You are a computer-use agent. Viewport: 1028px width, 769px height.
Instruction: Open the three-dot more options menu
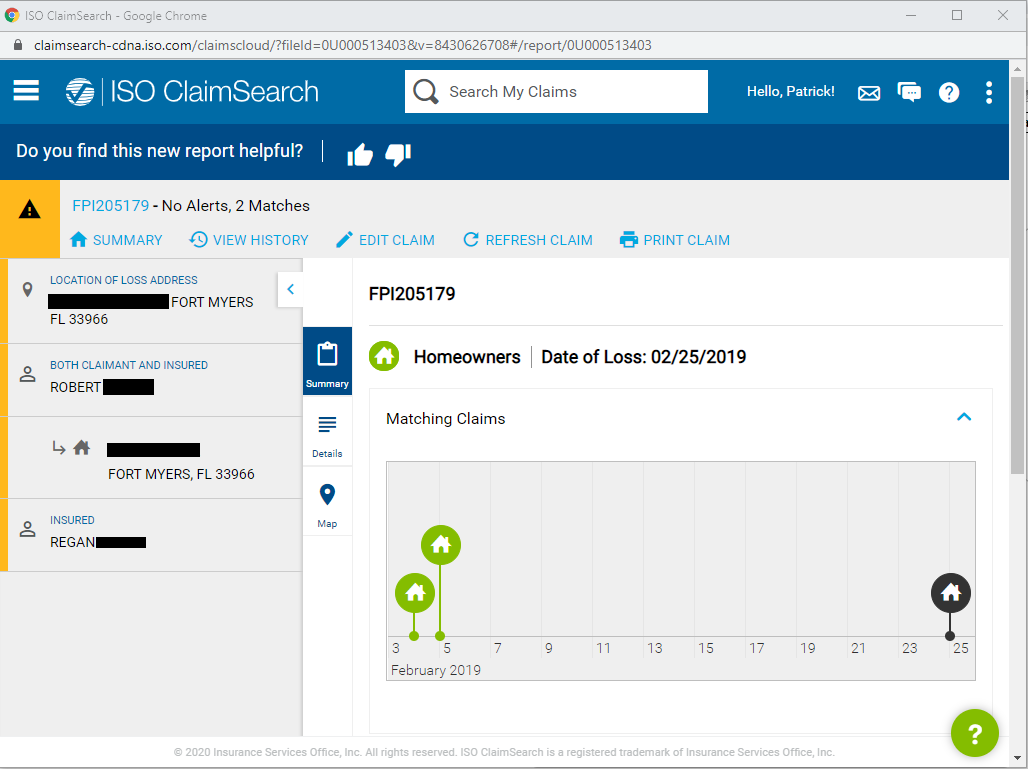tap(989, 92)
